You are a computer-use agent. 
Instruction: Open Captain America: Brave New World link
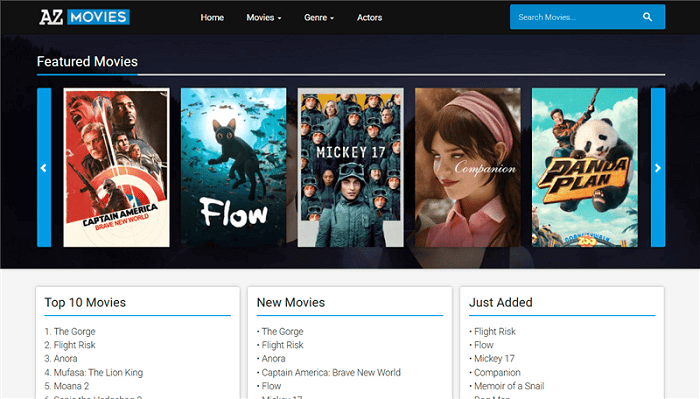click(x=331, y=372)
